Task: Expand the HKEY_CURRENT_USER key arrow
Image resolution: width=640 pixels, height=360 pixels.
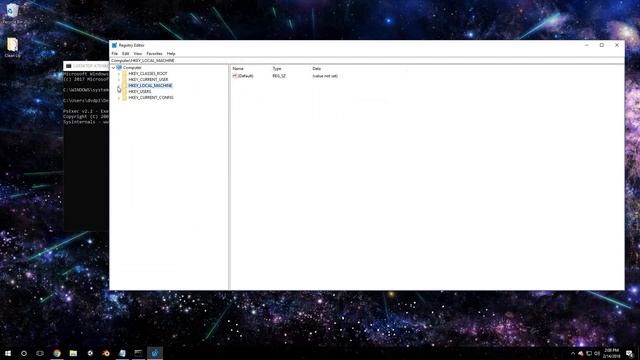Action: [119, 80]
